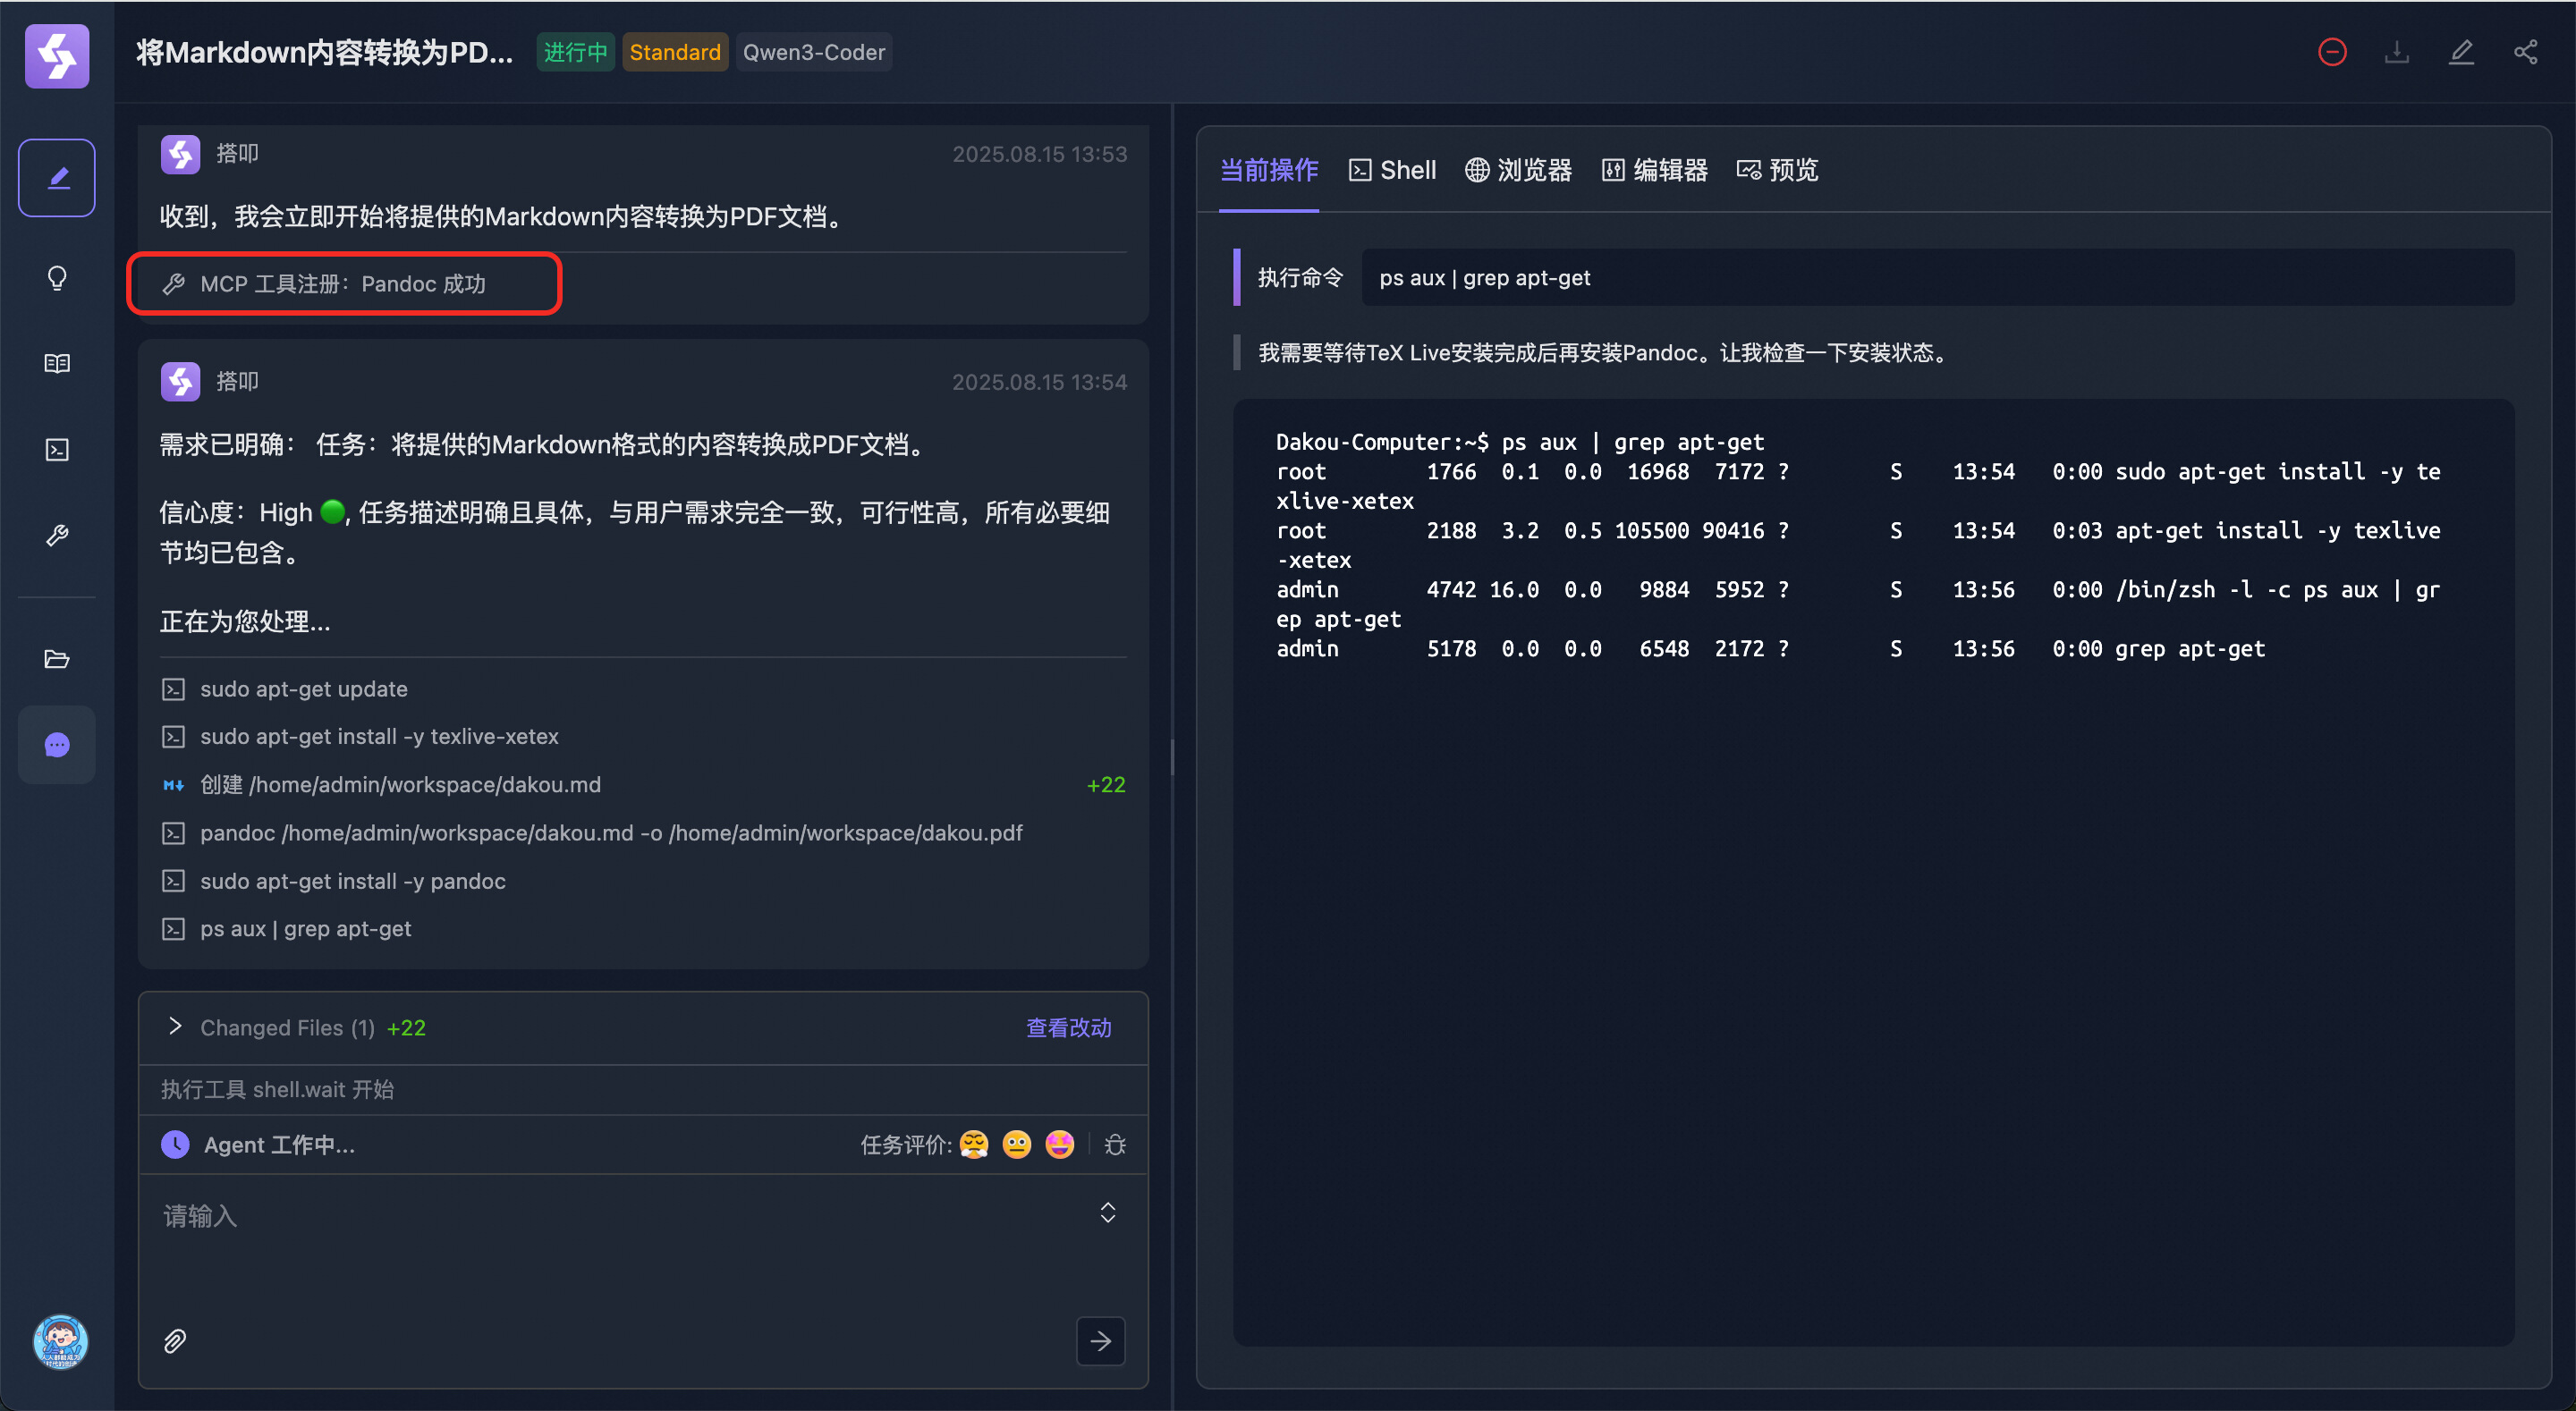Expand the input box with the up-down arrows
Screen dimensions: 2576x1411
(x=1107, y=1213)
